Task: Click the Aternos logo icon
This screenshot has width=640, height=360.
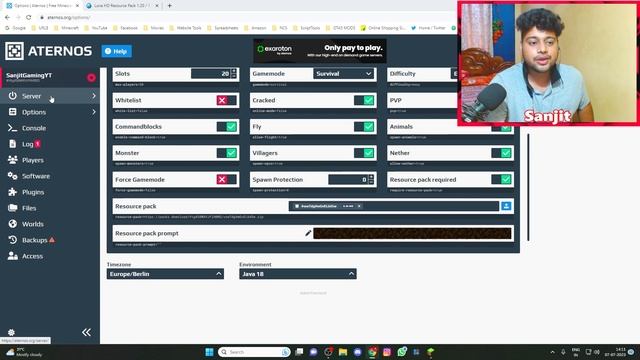Action: 14,51
